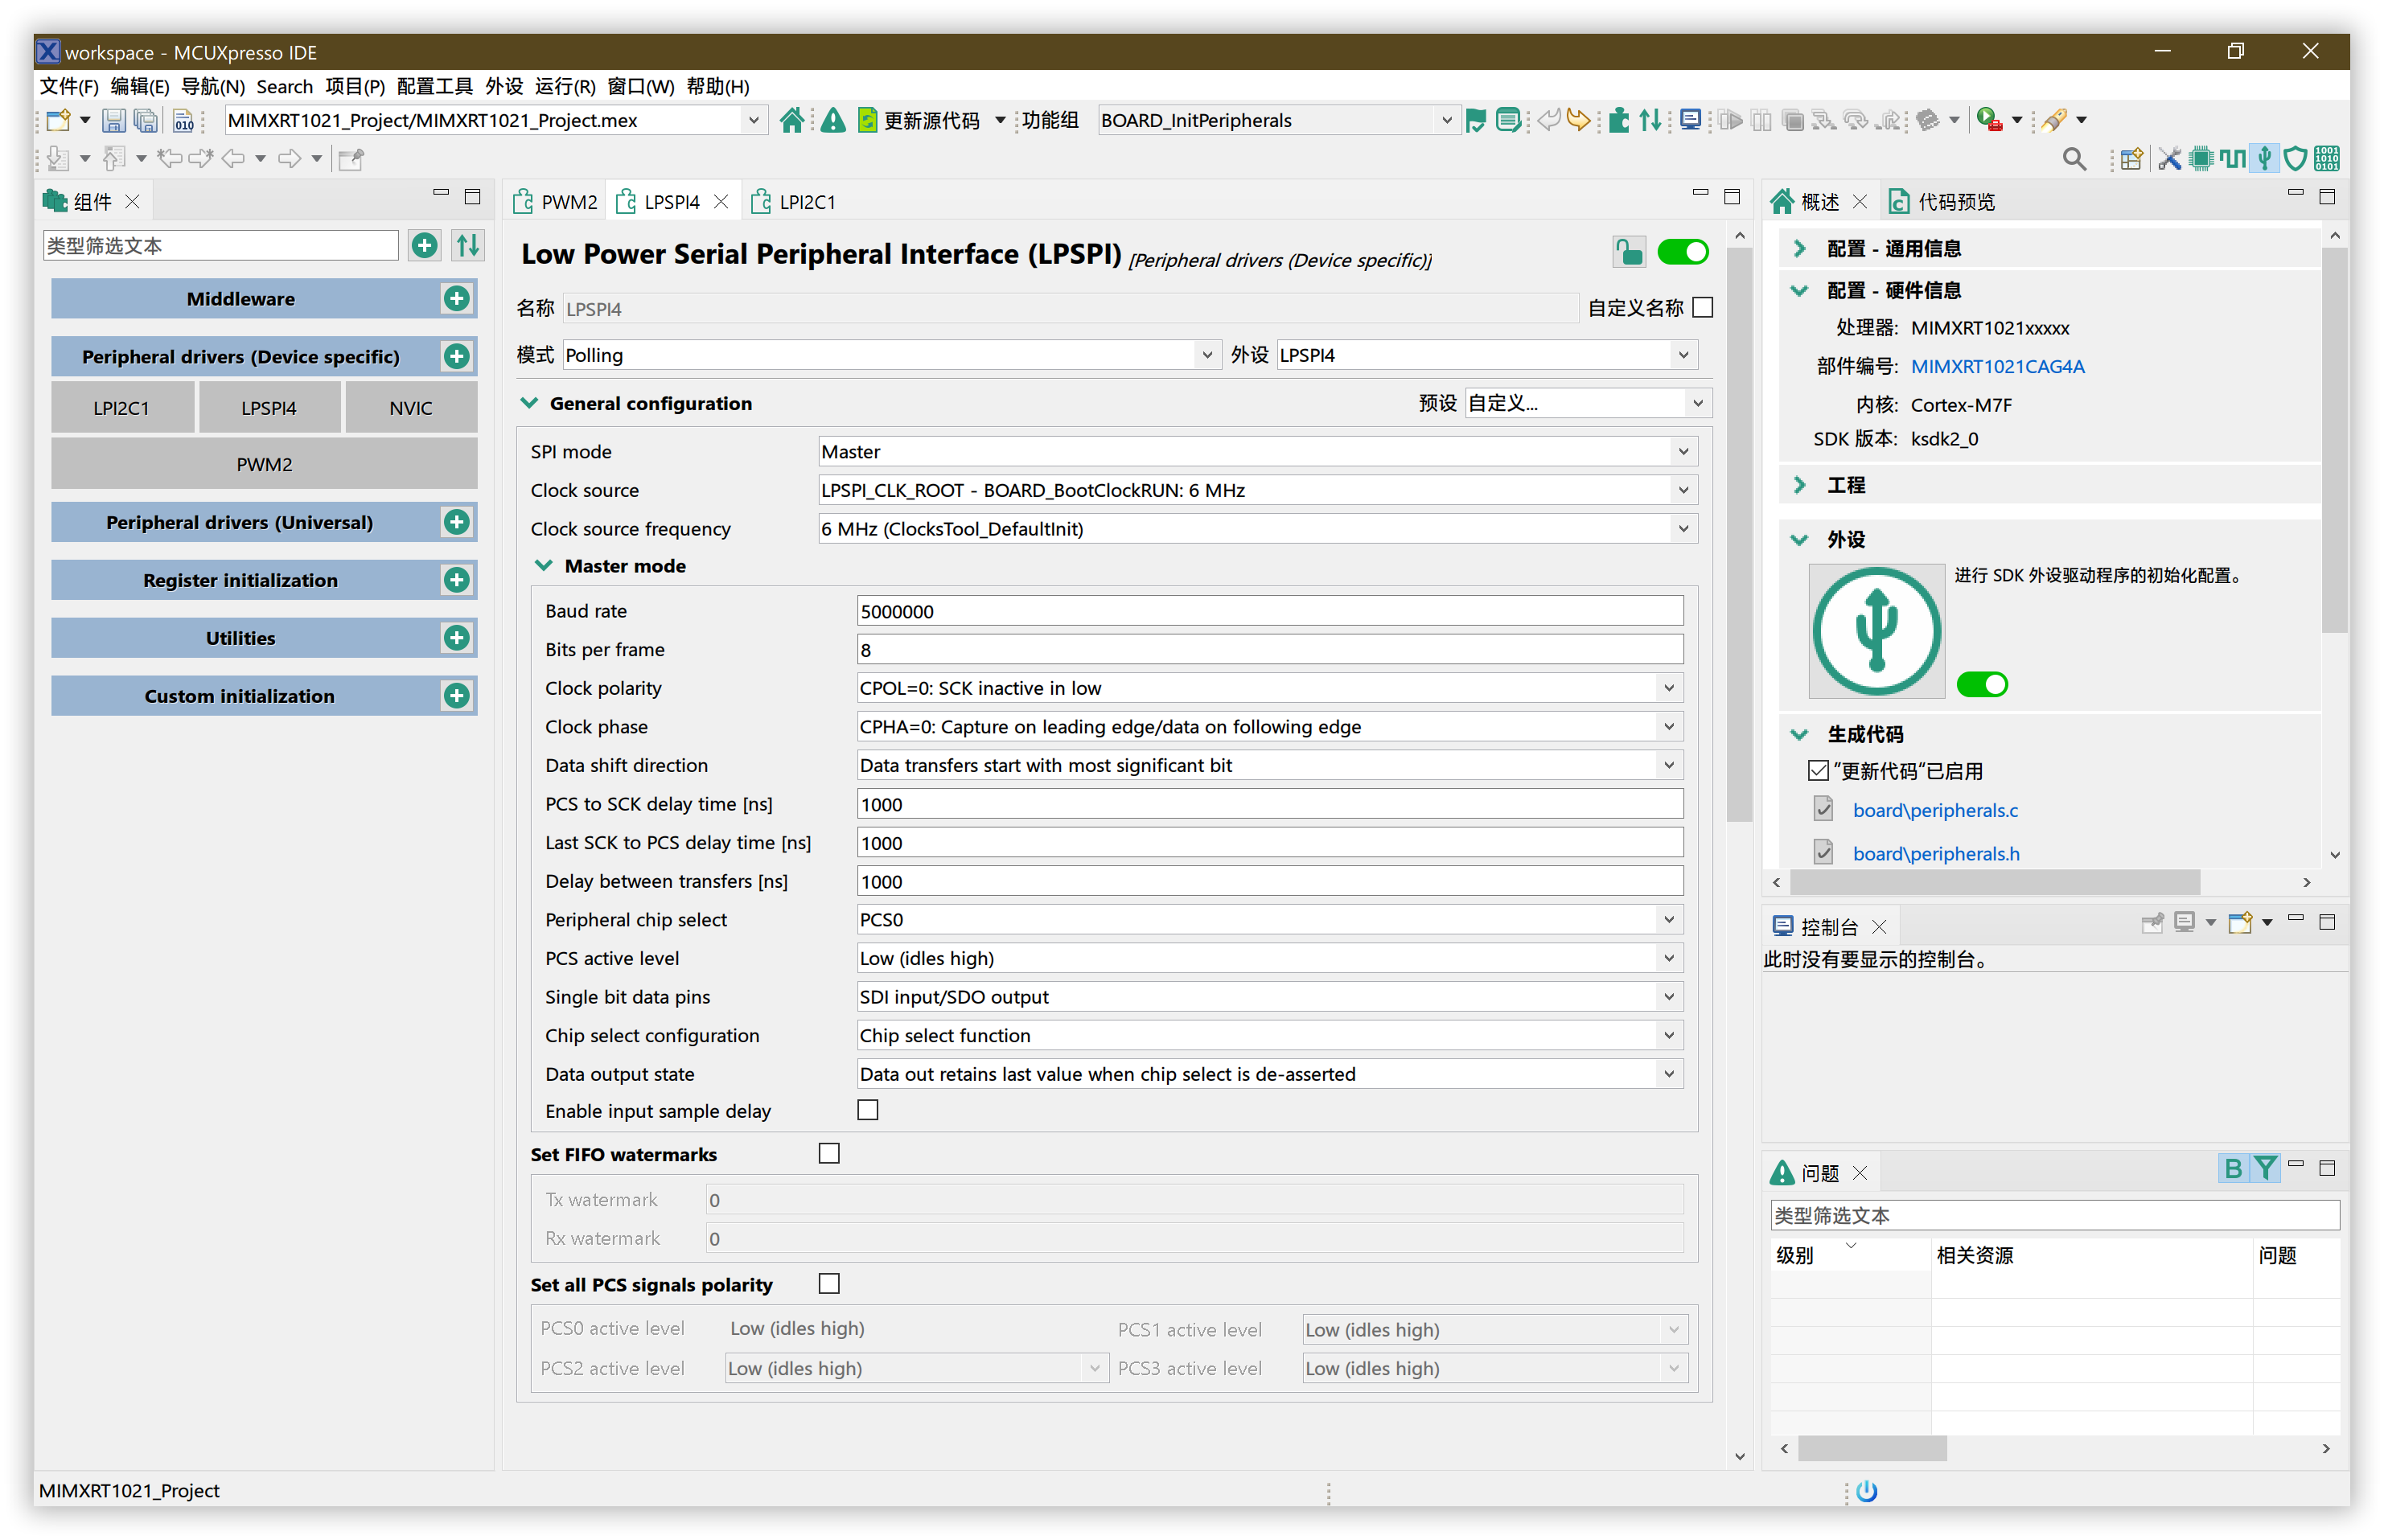This screenshot has width=2384, height=1540.
Task: Click the green flag checkmark toolbar icon
Action: click(x=1475, y=120)
